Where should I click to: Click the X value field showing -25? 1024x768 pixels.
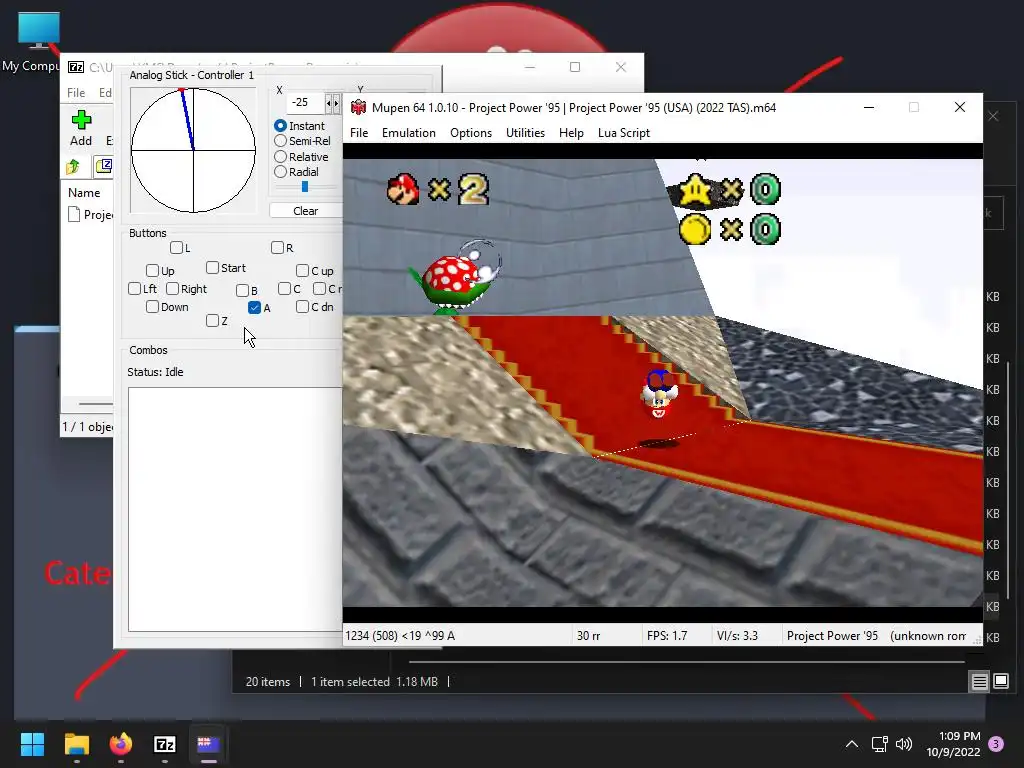click(x=306, y=103)
